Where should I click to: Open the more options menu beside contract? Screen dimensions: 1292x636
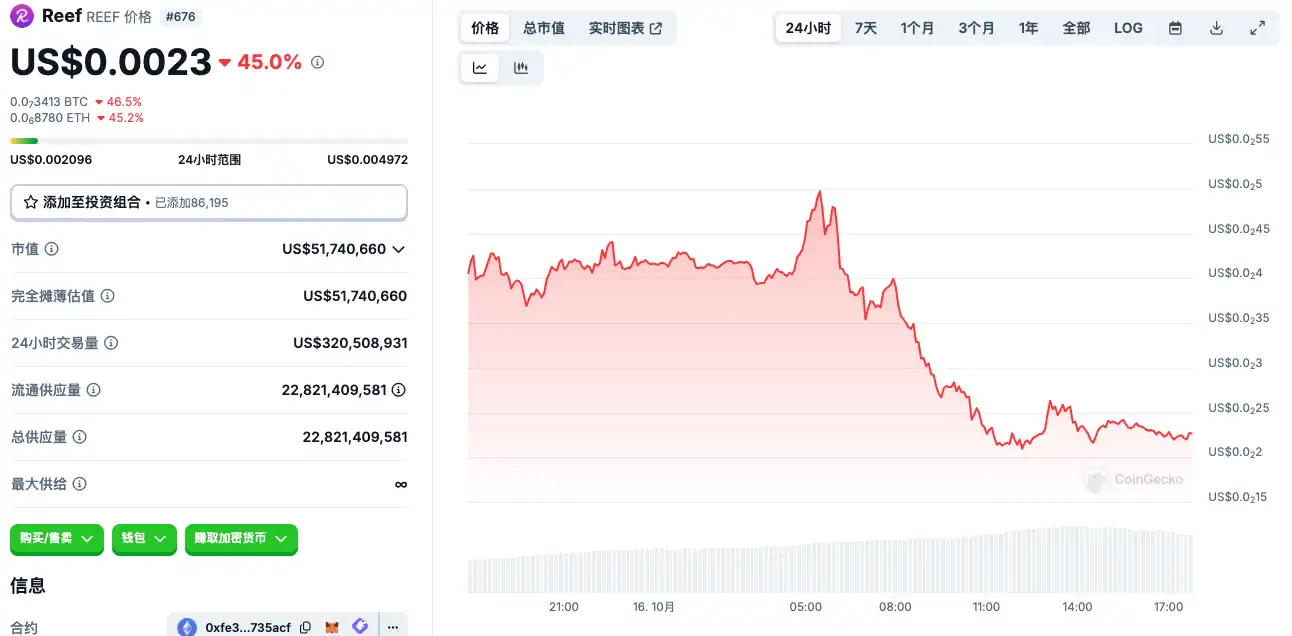(393, 627)
